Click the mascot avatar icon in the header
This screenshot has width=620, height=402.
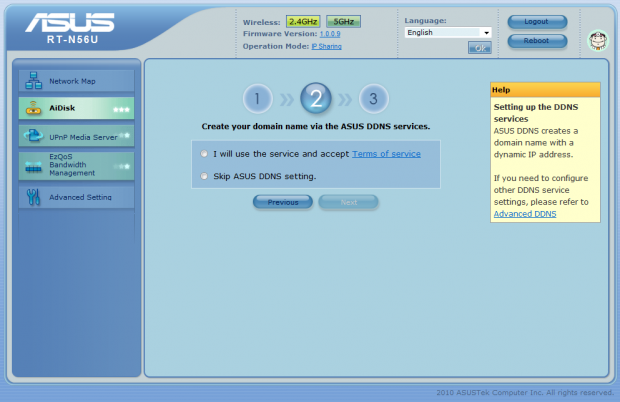pyautogui.click(x=598, y=40)
